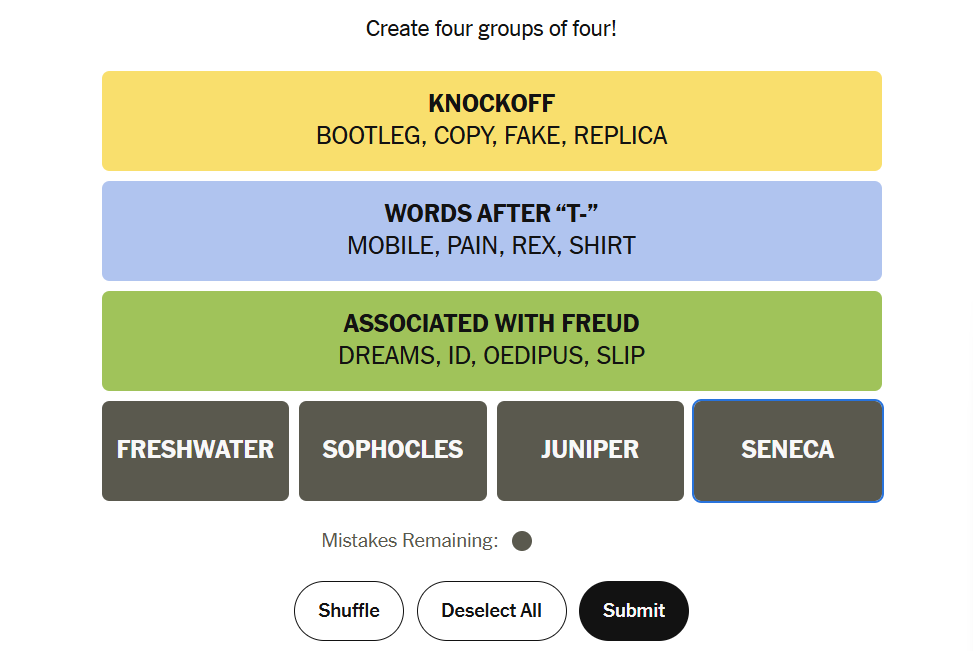Submit the current guess
This screenshot has height=651, width=973.
634,611
